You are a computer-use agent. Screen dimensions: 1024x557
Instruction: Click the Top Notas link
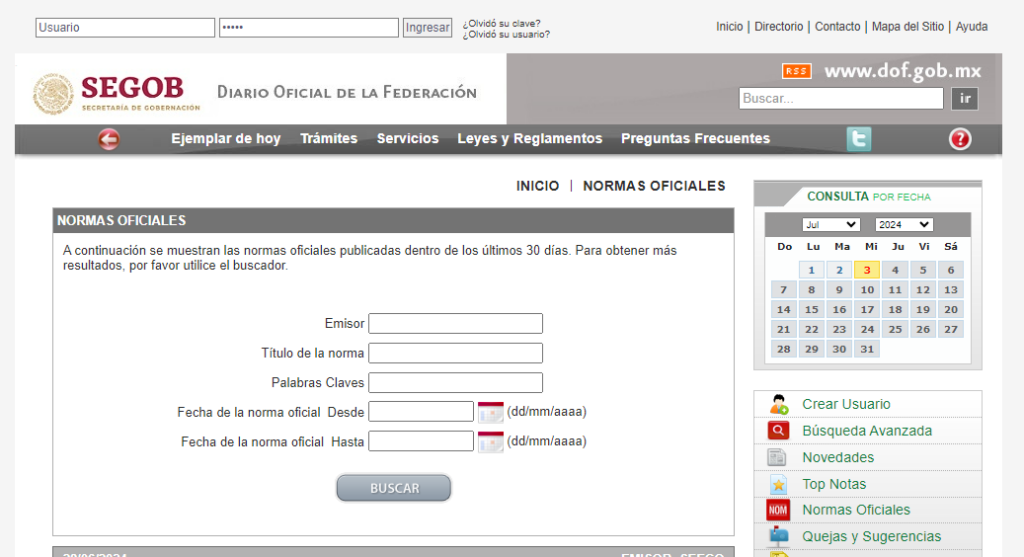834,484
